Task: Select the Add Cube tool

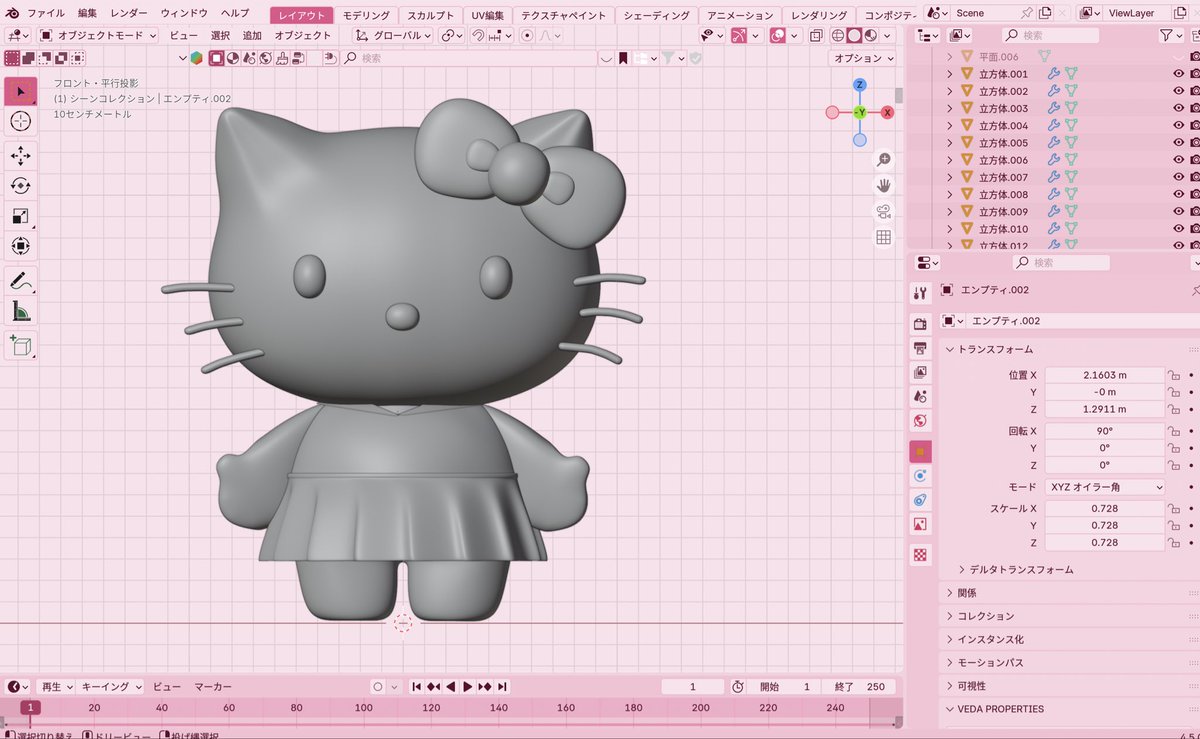Action: (x=21, y=345)
